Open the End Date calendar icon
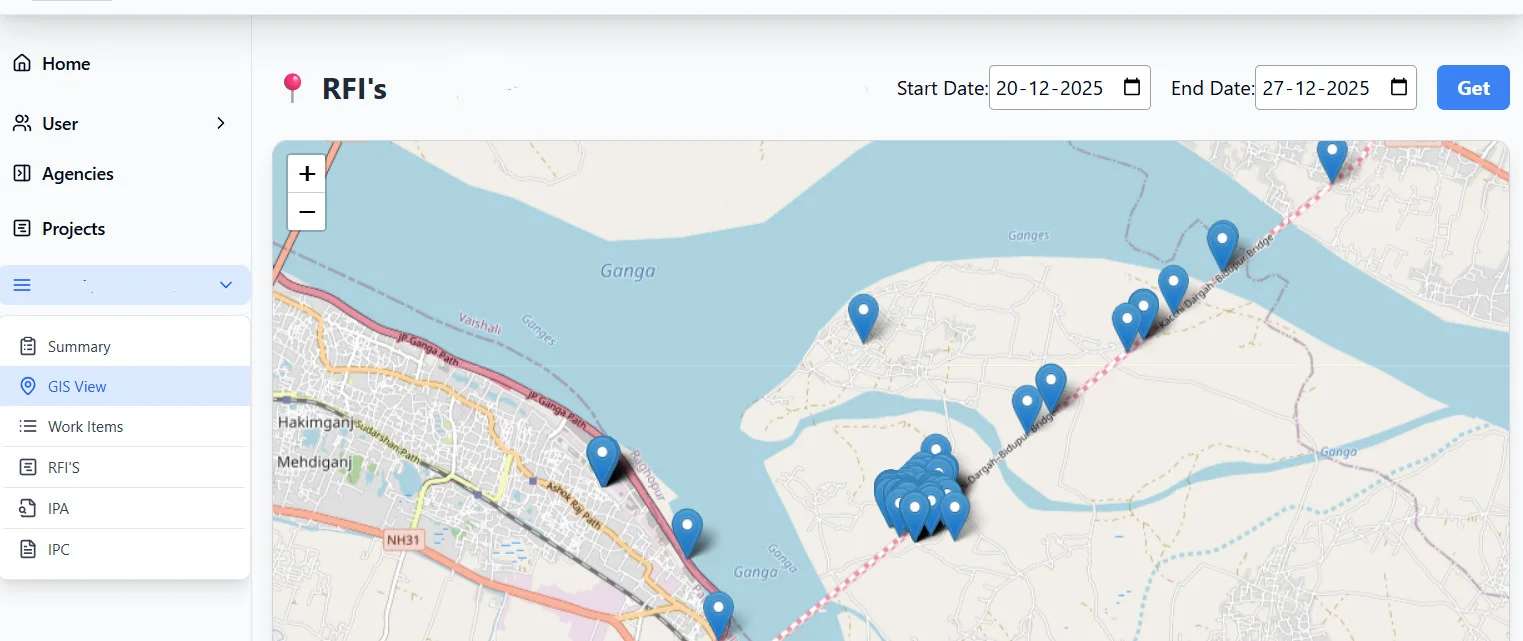The height and width of the screenshot is (641, 1523). 1397,88
